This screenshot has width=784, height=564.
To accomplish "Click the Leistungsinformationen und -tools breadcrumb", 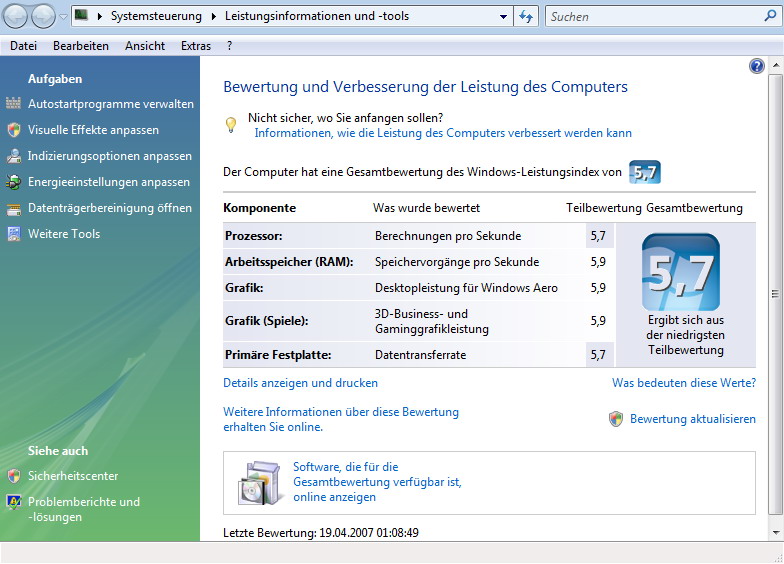I will click(x=317, y=16).
